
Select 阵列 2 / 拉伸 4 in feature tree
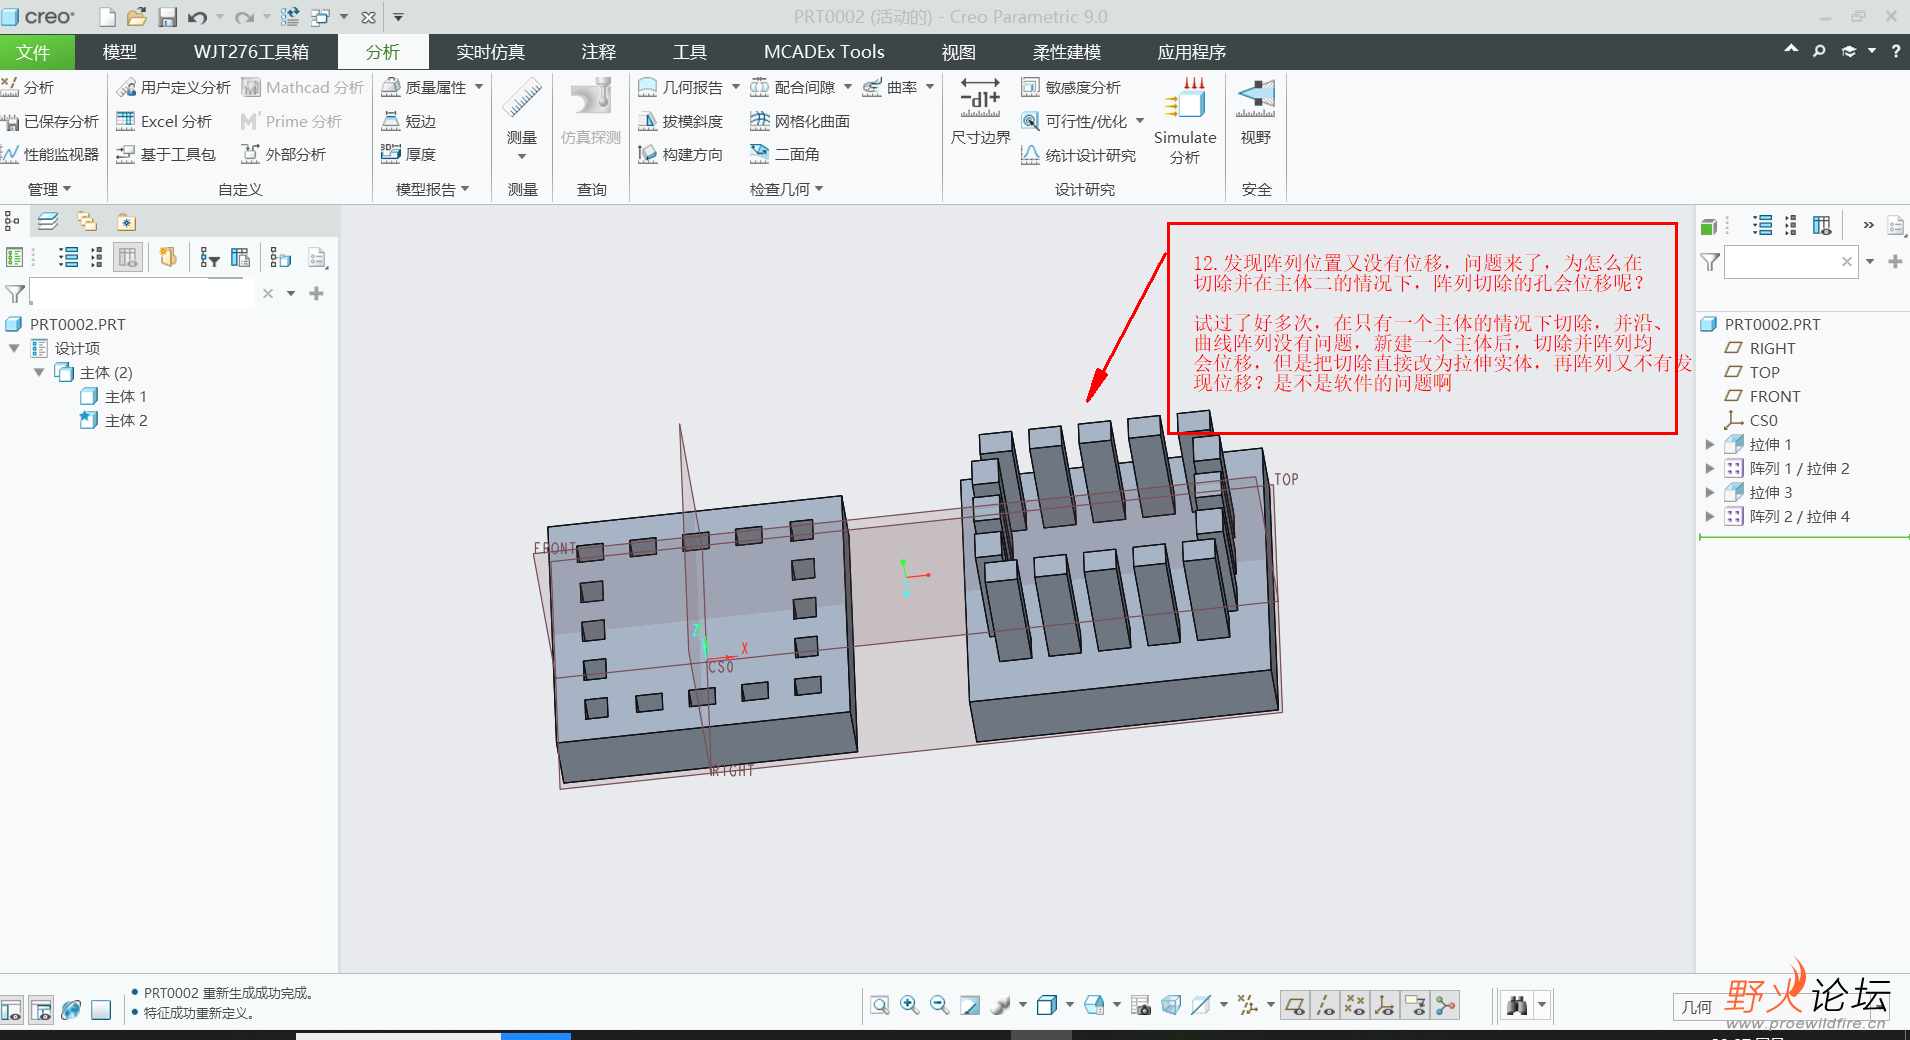[x=1798, y=516]
